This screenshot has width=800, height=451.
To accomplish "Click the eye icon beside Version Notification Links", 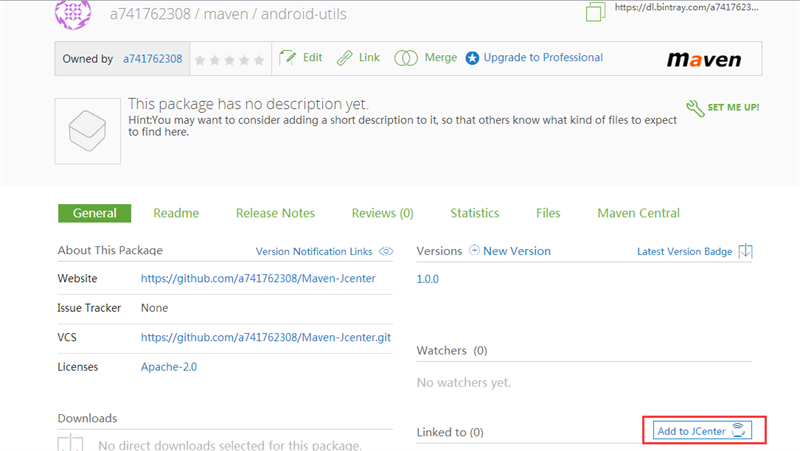I will pyautogui.click(x=386, y=251).
